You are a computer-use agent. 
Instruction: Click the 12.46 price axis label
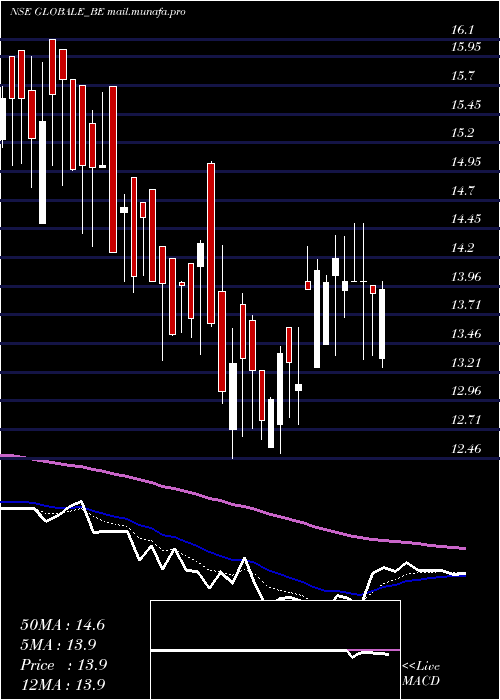pos(466,449)
